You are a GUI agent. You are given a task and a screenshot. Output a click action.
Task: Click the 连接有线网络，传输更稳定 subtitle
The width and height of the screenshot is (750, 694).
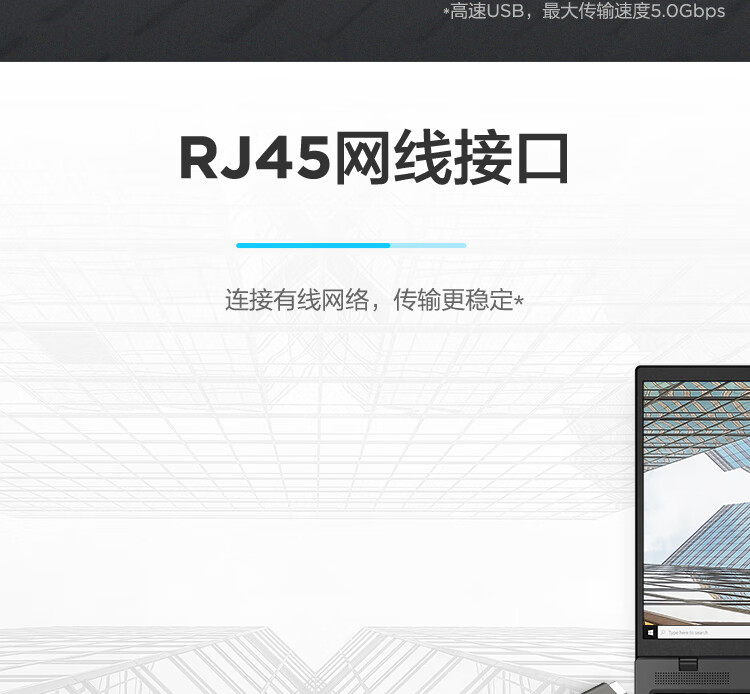(x=375, y=300)
